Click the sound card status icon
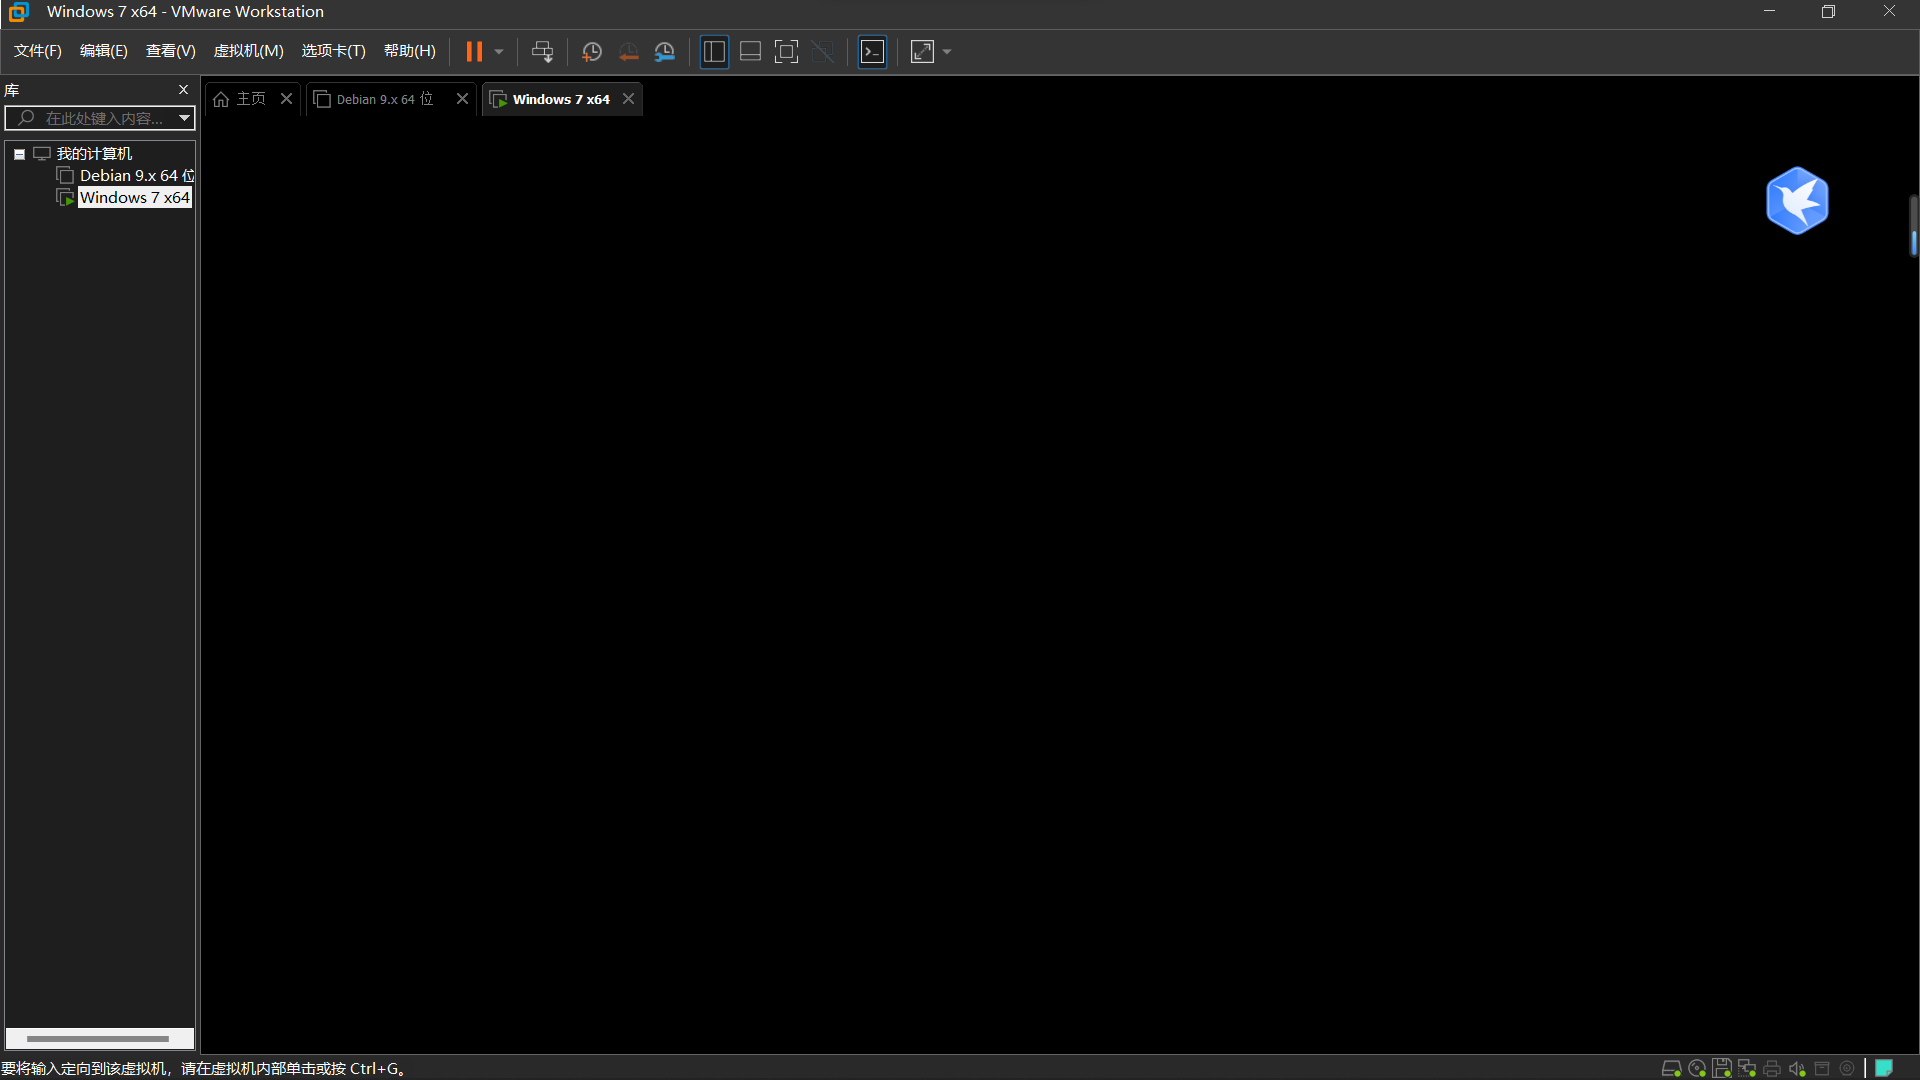Screen dimensions: 1920x1080 [x=1797, y=1069]
